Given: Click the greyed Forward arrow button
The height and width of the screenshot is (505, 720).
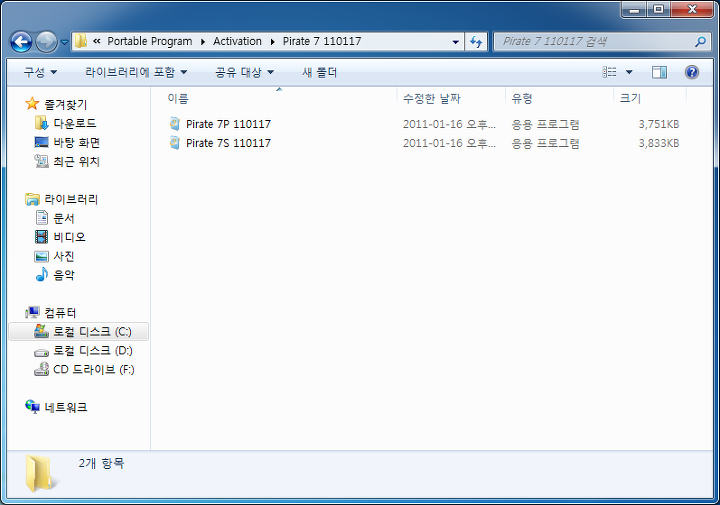Looking at the screenshot, I should point(46,42).
